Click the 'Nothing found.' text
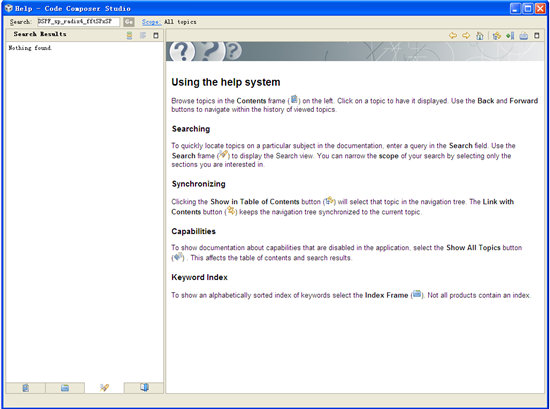The width and height of the screenshot is (550, 409). pyautogui.click(x=30, y=48)
